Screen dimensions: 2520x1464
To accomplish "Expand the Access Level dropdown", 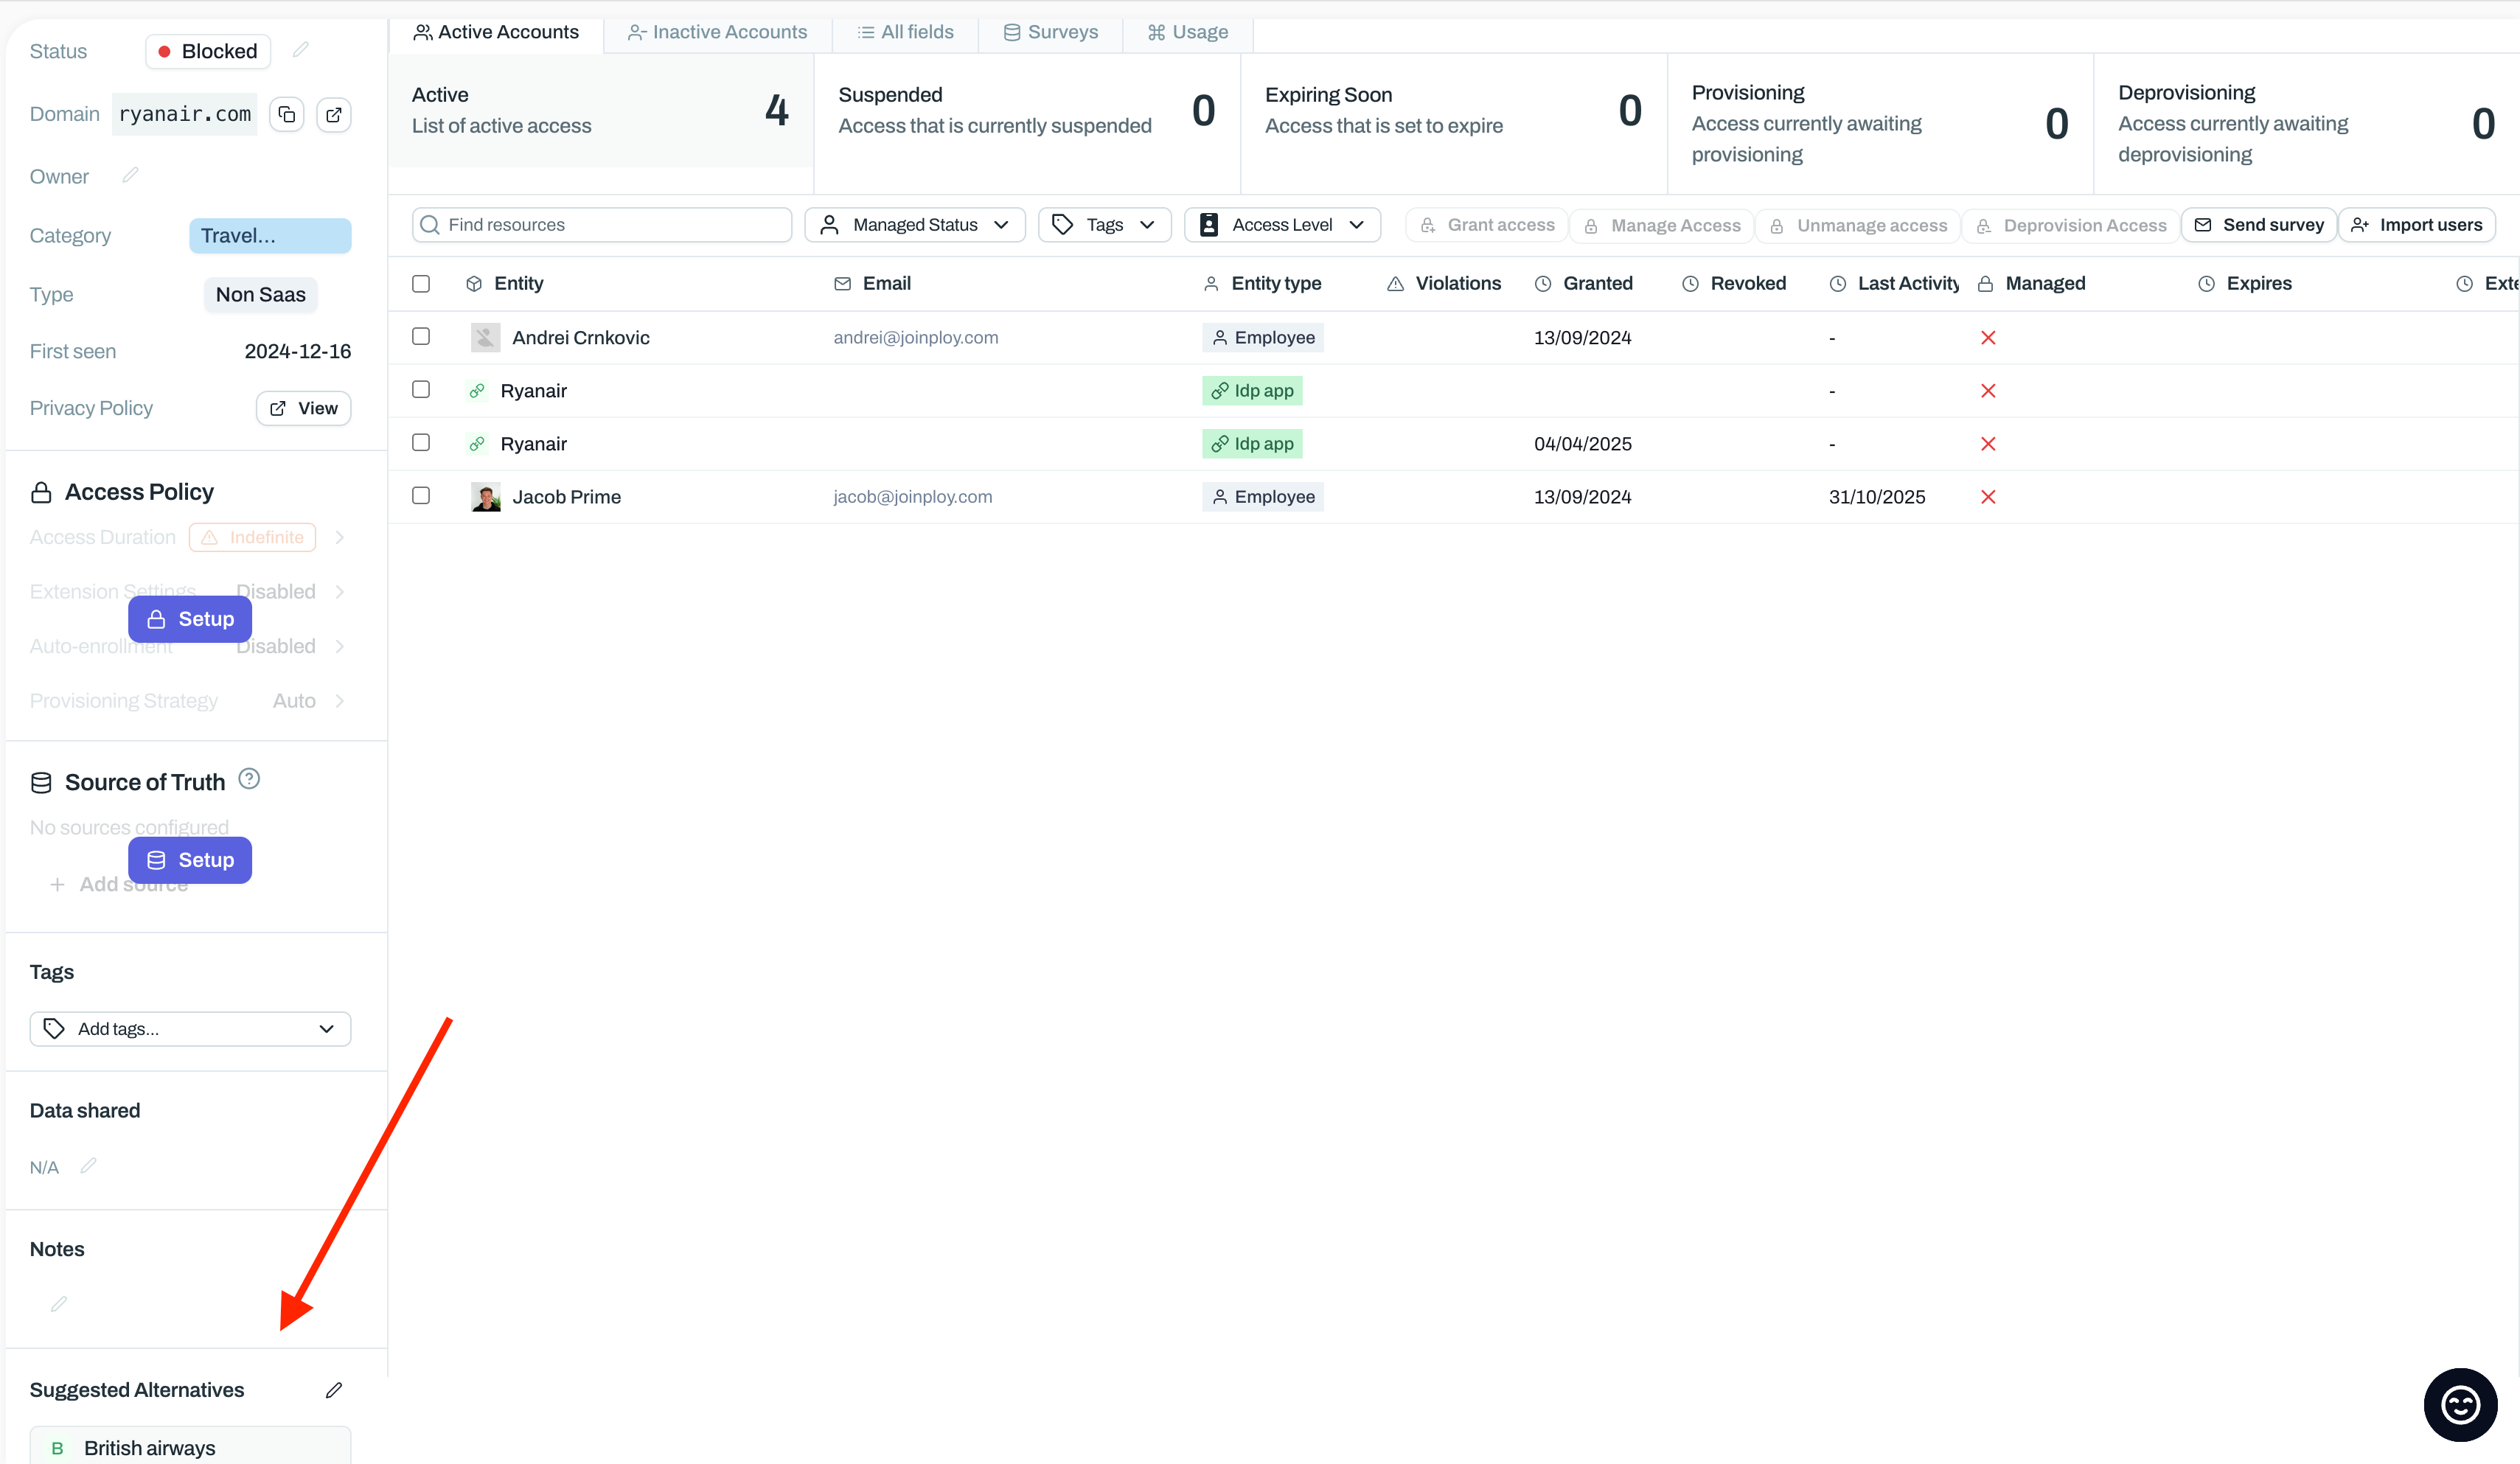I will coord(1282,225).
